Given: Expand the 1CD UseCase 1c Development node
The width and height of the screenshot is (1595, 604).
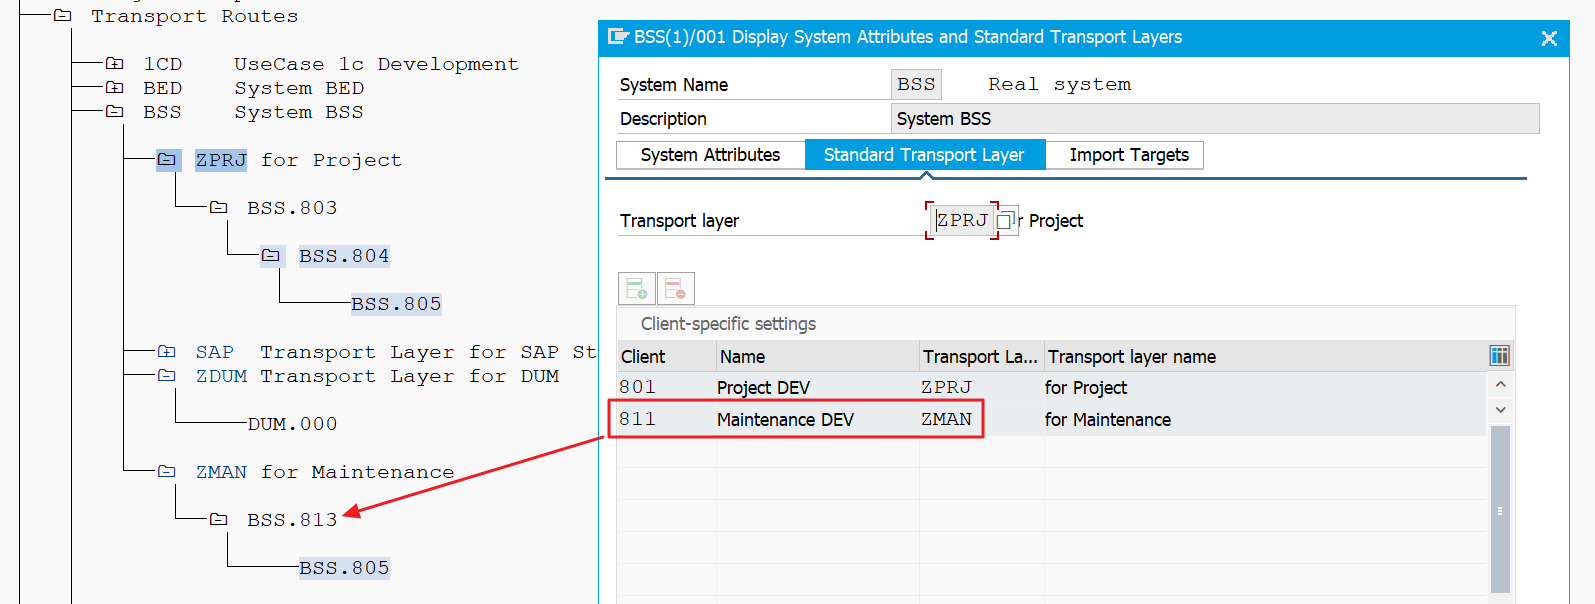Looking at the screenshot, I should pos(115,64).
